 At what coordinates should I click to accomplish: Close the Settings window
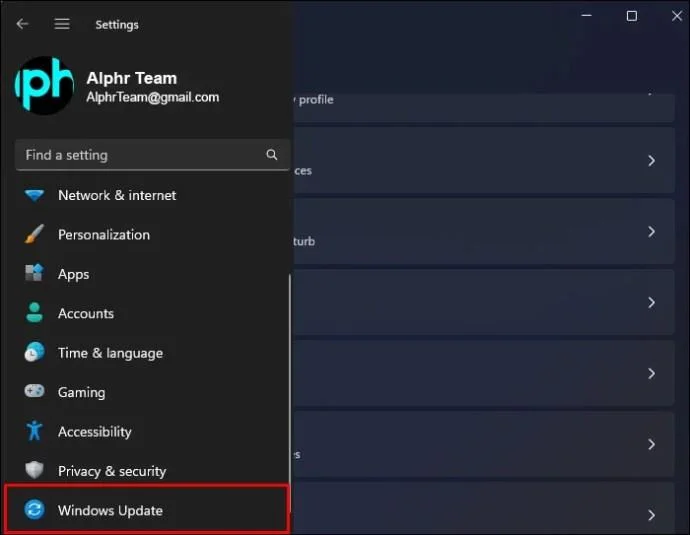(x=677, y=16)
